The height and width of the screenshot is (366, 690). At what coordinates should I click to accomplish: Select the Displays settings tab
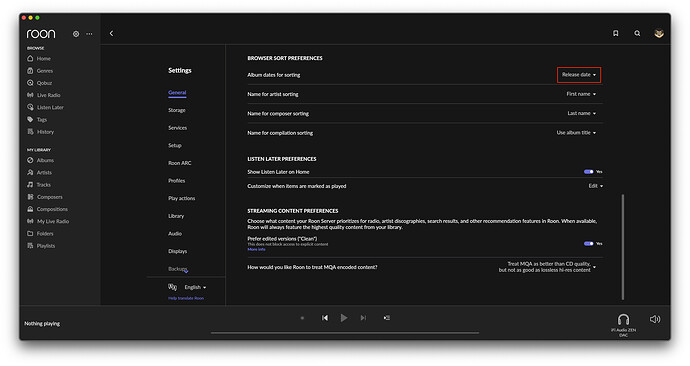(177, 251)
